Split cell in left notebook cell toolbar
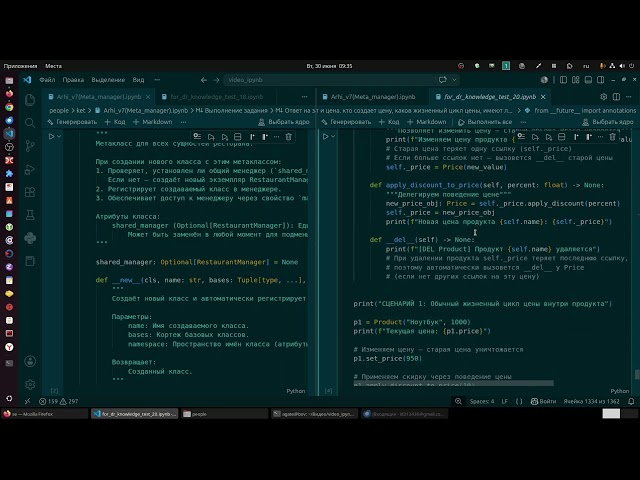The image size is (640, 480). pyautogui.click(x=238, y=137)
